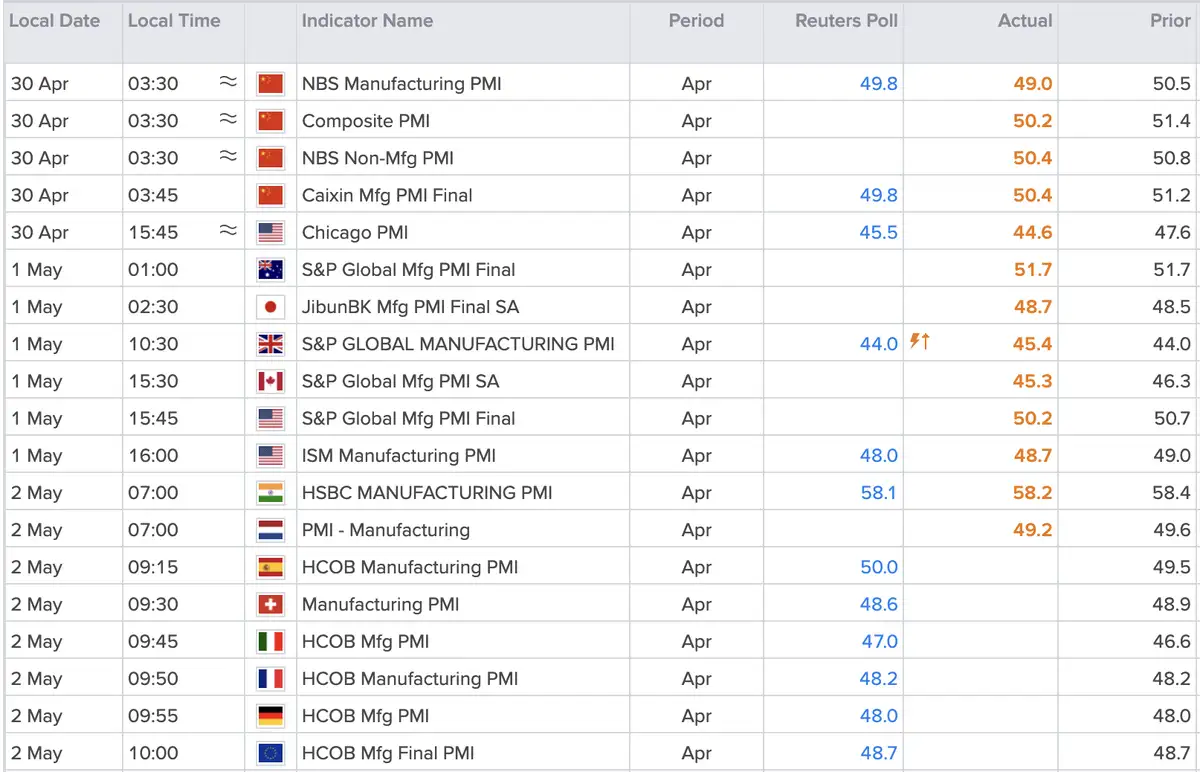Click the 58.2 actual value for HSBC MANUFACTURING PMI
Image resolution: width=1200 pixels, height=772 pixels.
1033,493
